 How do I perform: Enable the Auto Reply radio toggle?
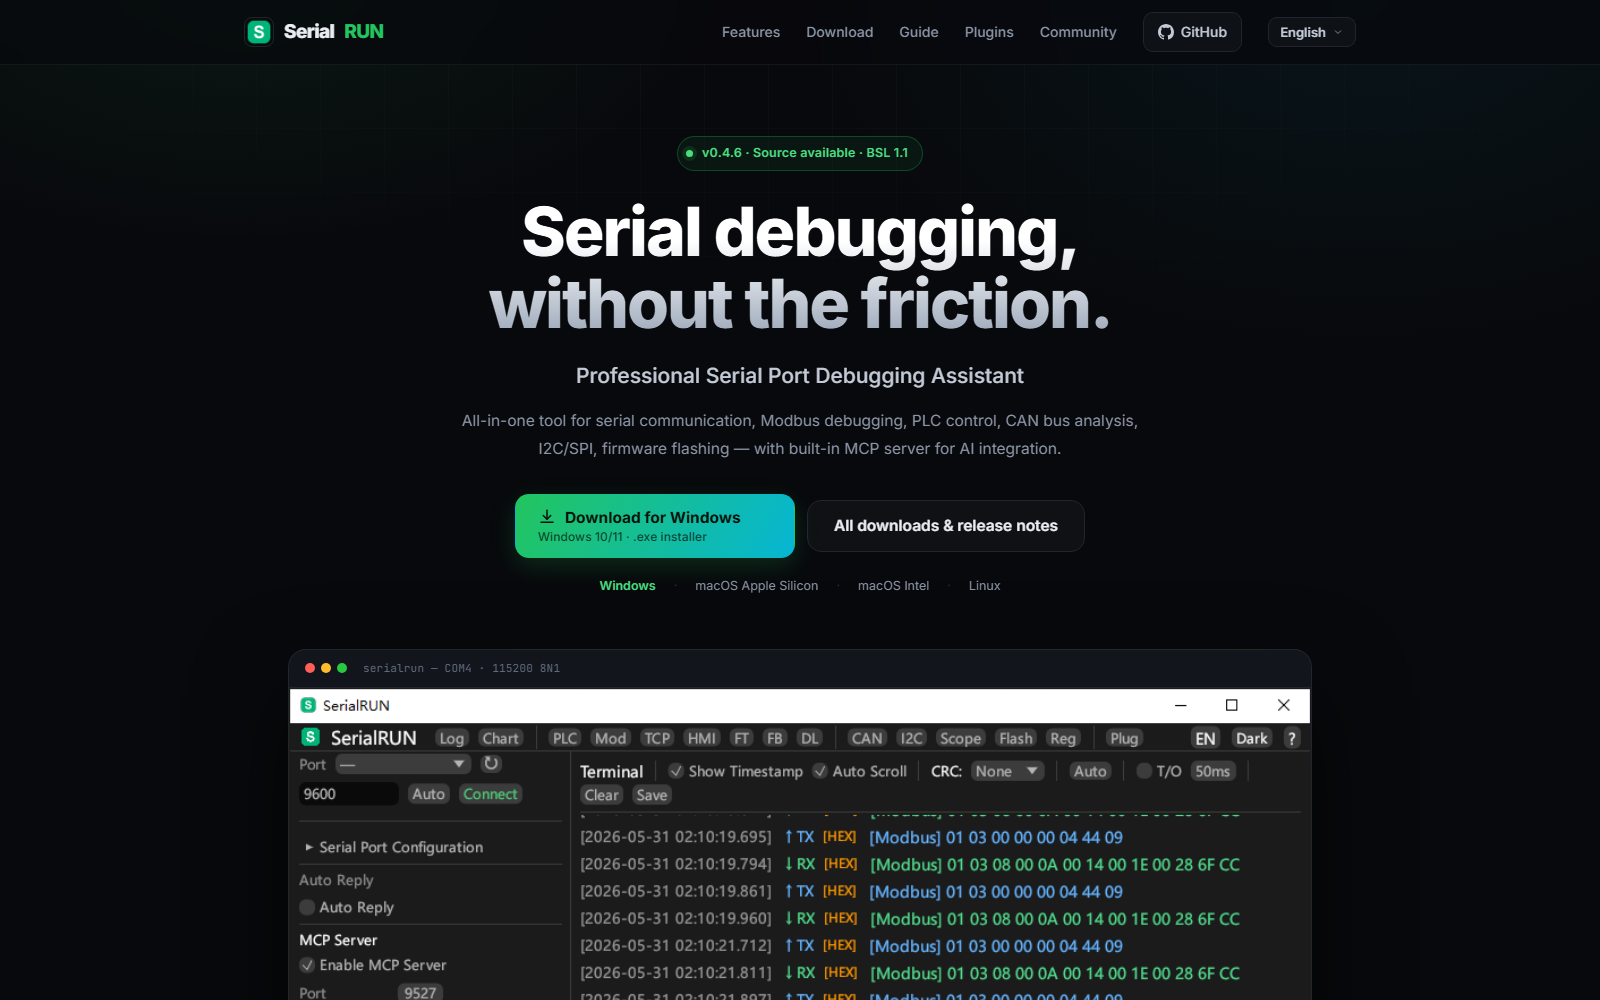click(307, 907)
